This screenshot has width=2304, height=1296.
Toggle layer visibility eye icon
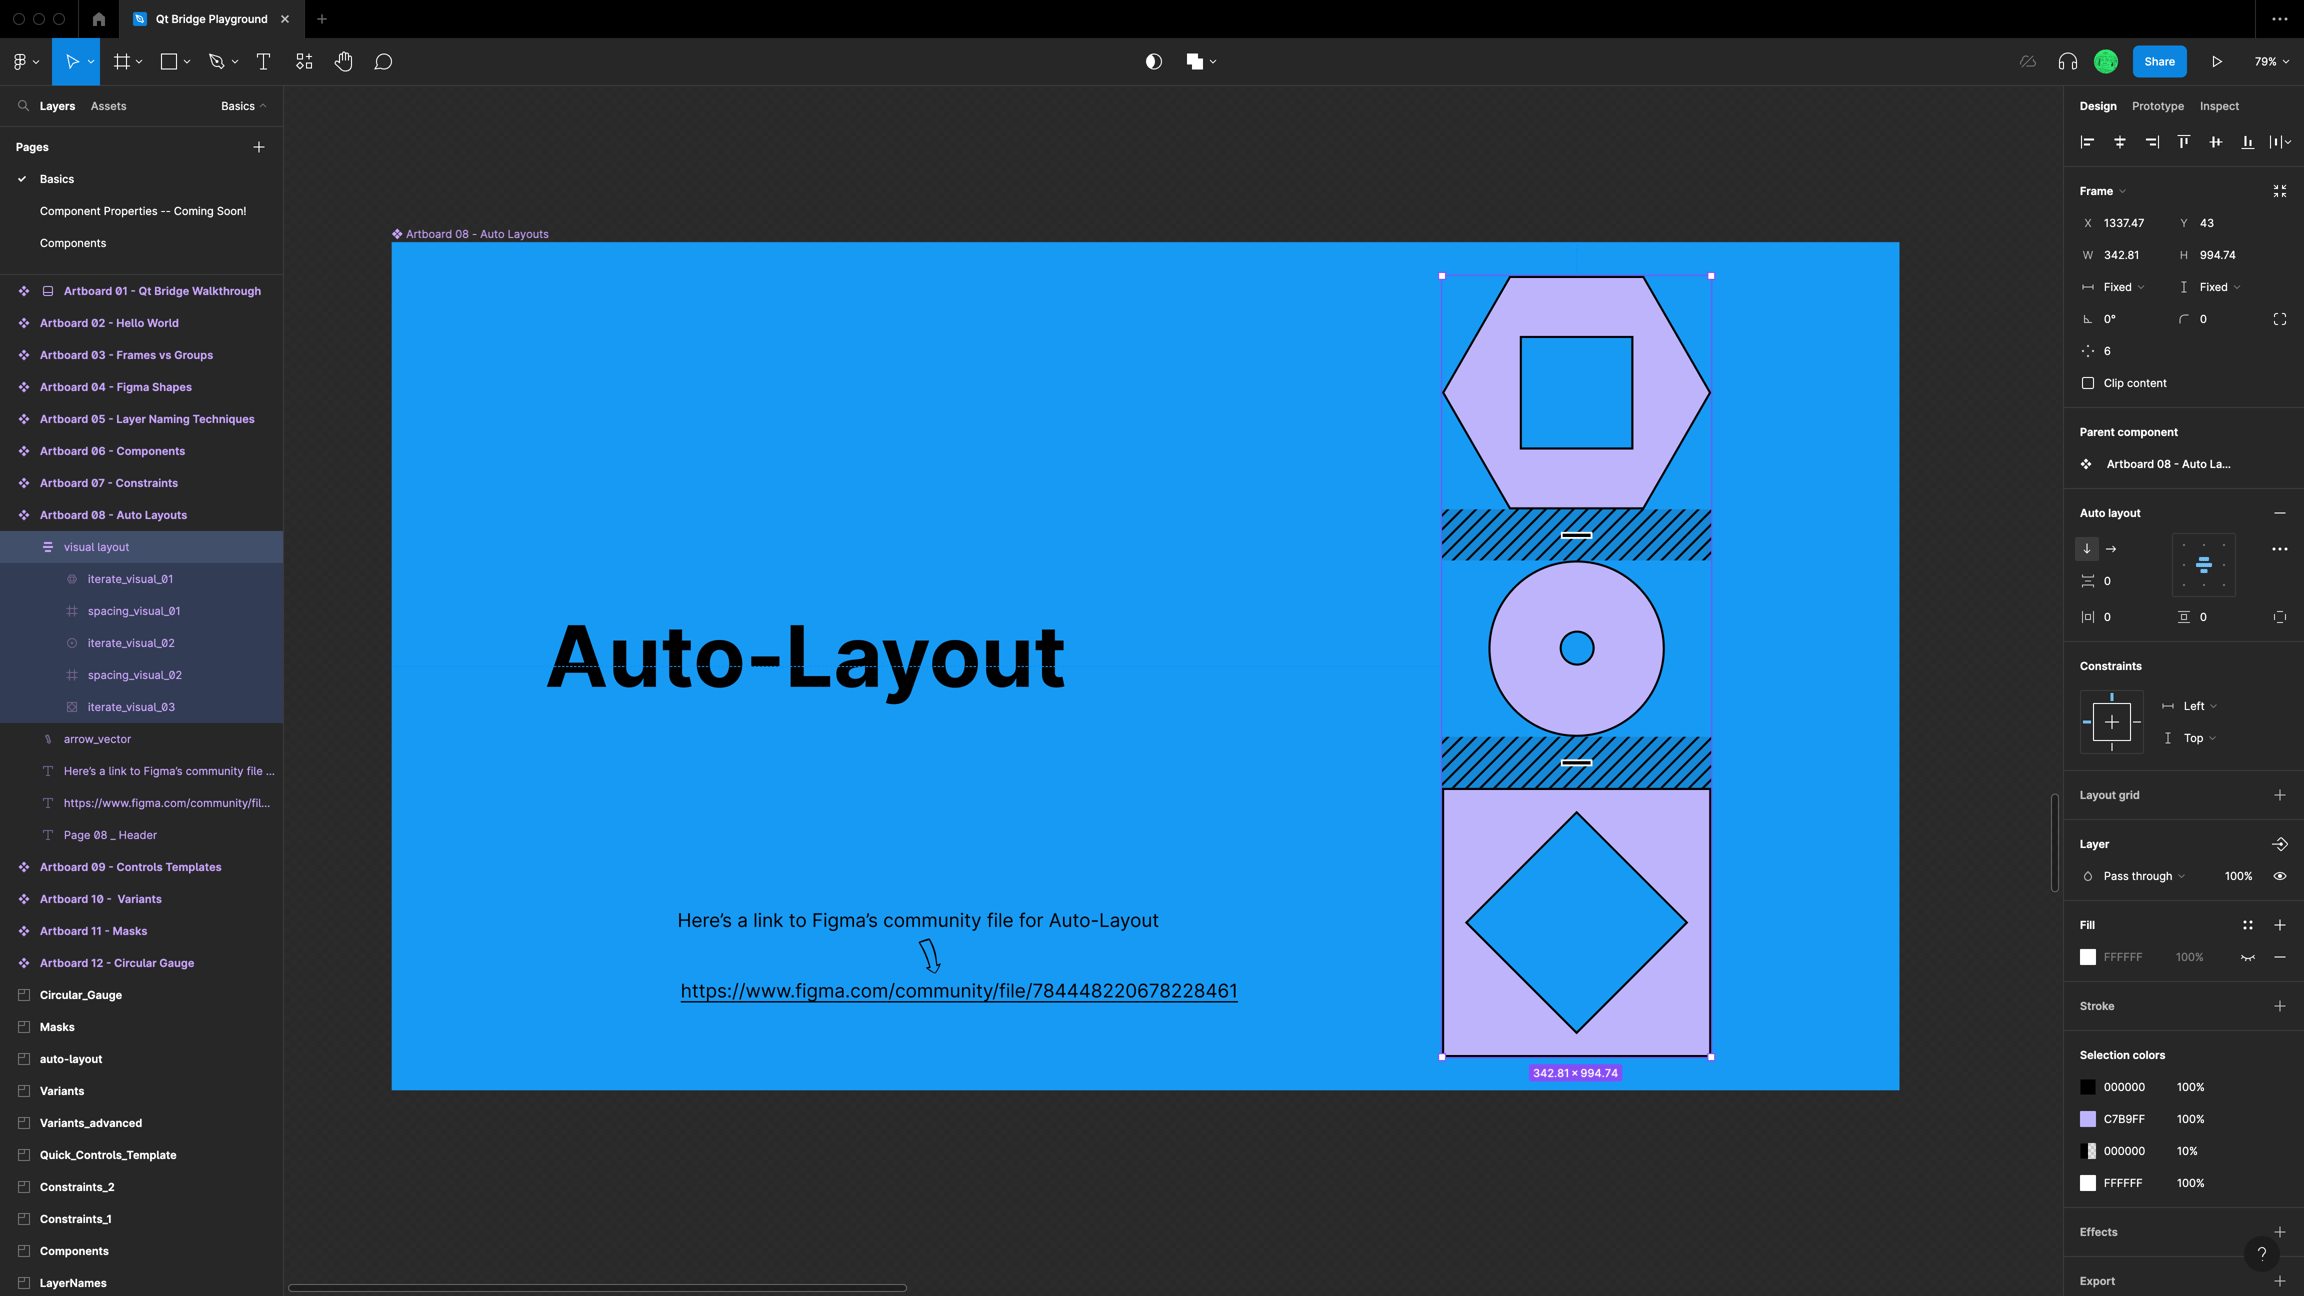point(2279,876)
